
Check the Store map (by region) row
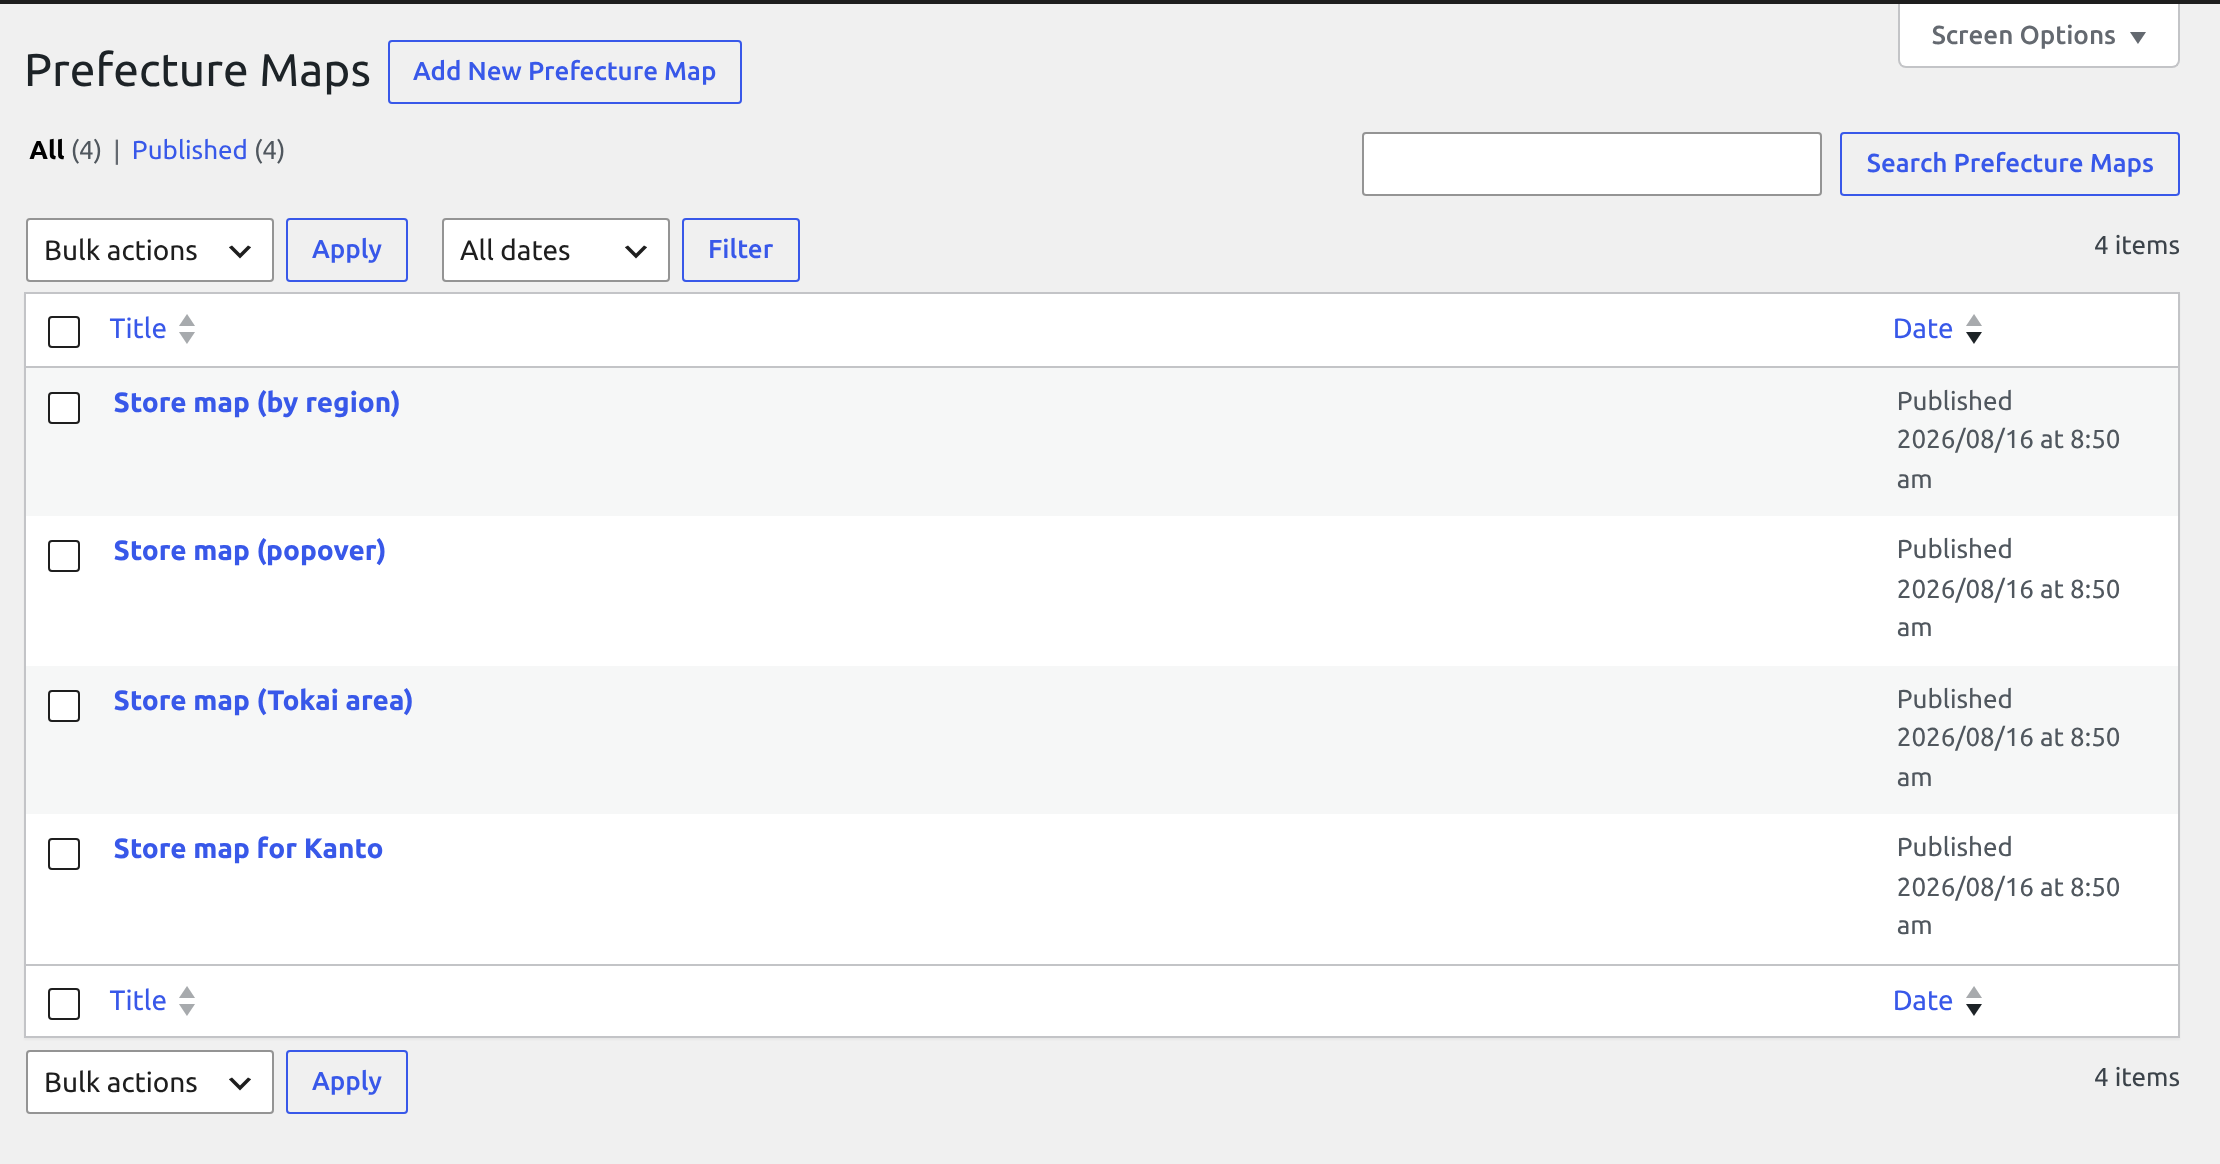[64, 407]
